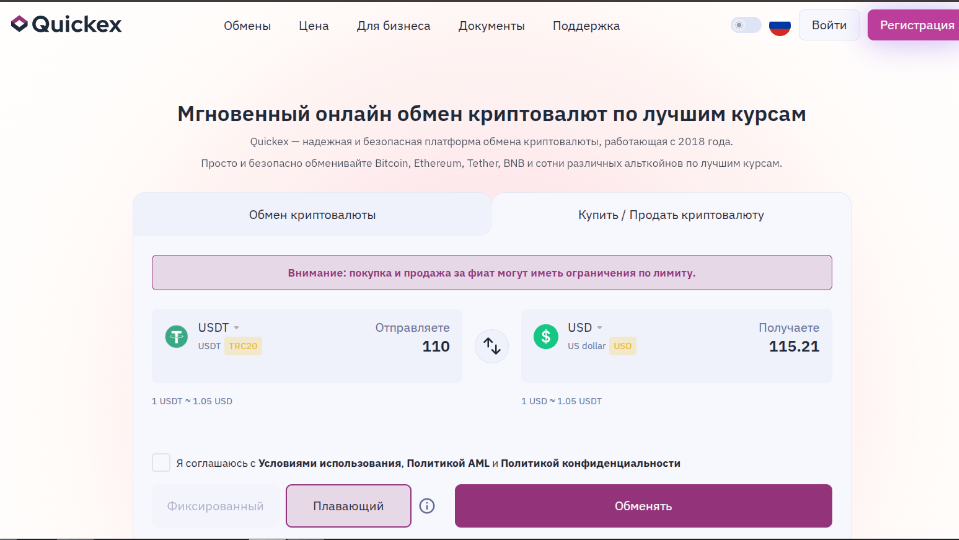Screen dimensions: 959x540
Task: Click the rate text '1 USDT ~ 1.05 USD'
Action: click(192, 401)
